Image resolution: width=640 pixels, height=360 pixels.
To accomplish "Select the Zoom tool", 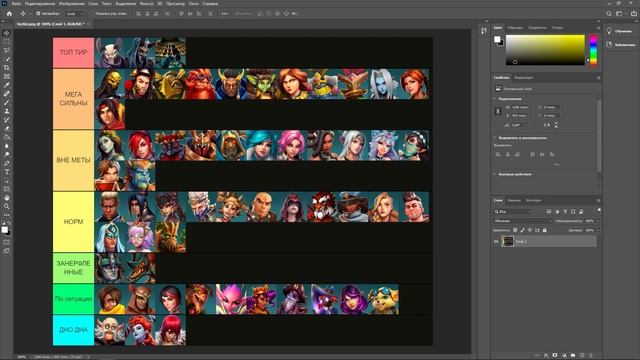I will coord(7,206).
